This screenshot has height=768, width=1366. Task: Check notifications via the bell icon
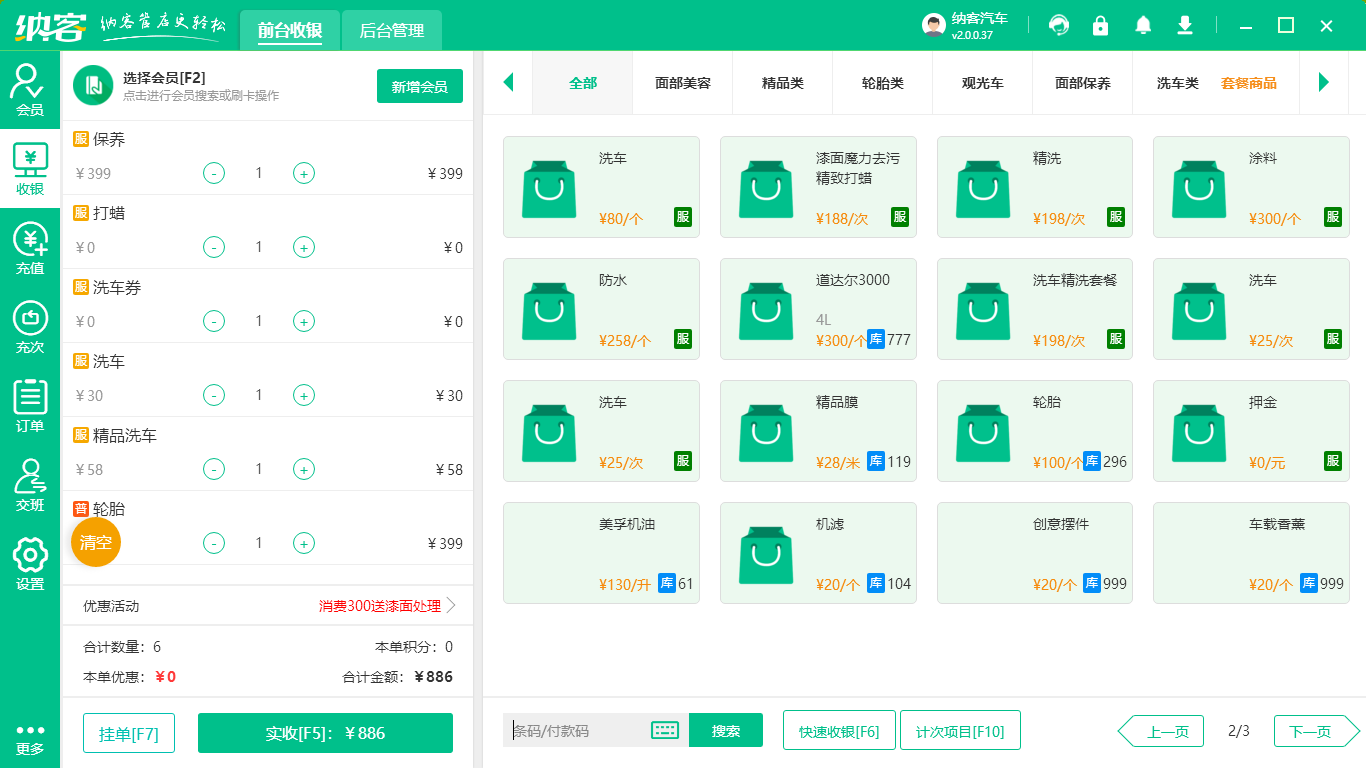tap(1142, 25)
